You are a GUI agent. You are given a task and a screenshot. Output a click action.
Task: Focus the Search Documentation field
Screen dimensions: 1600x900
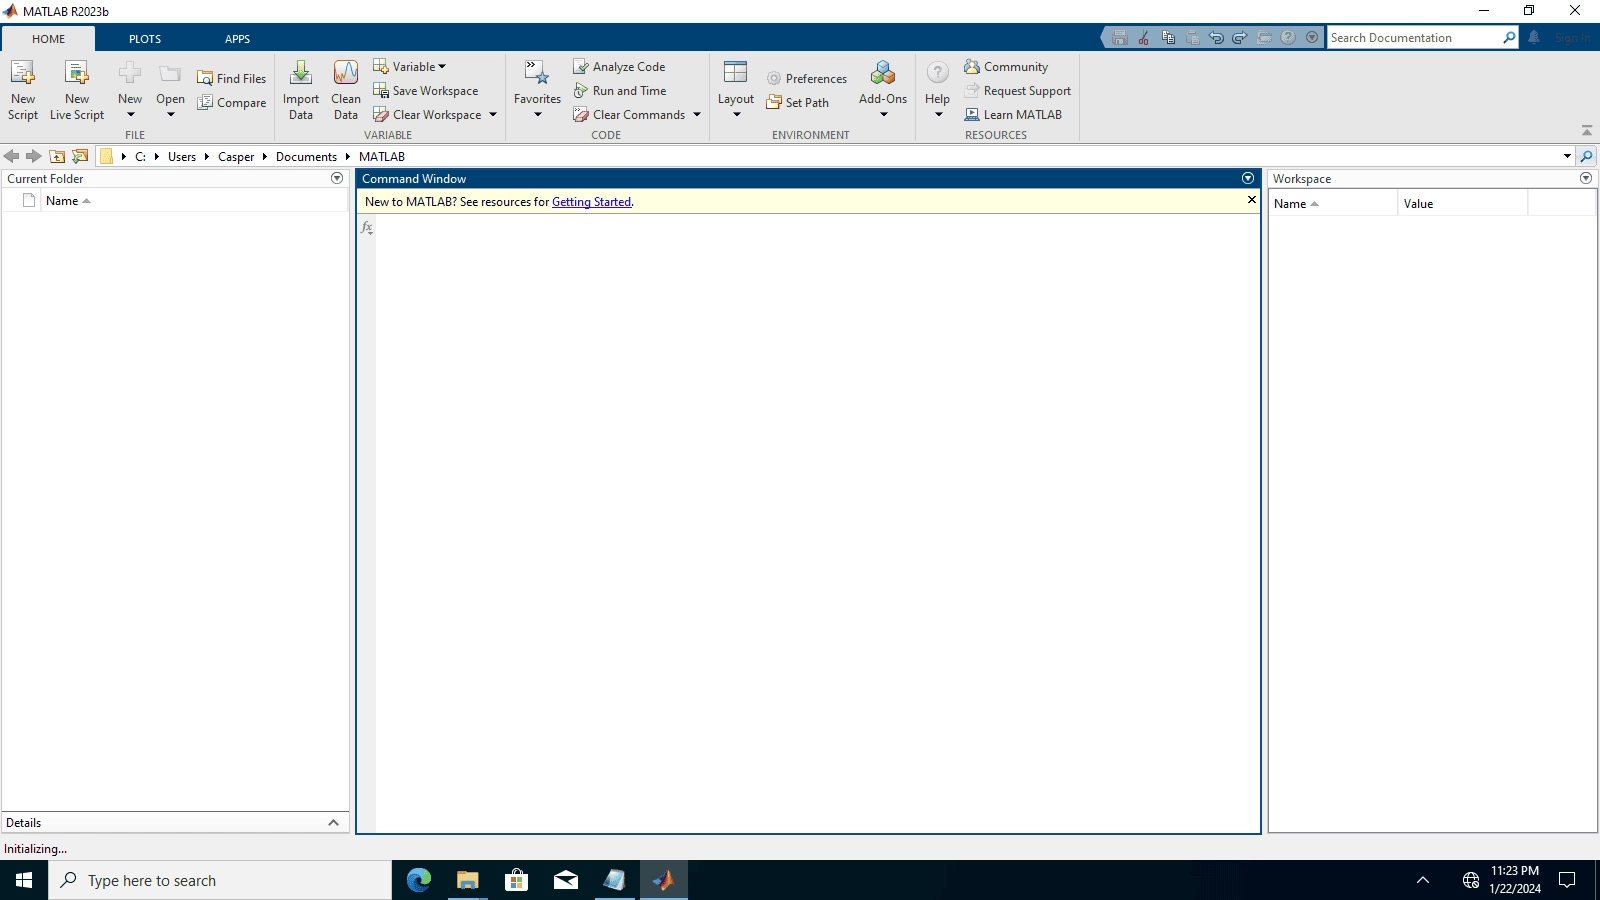(x=1413, y=38)
